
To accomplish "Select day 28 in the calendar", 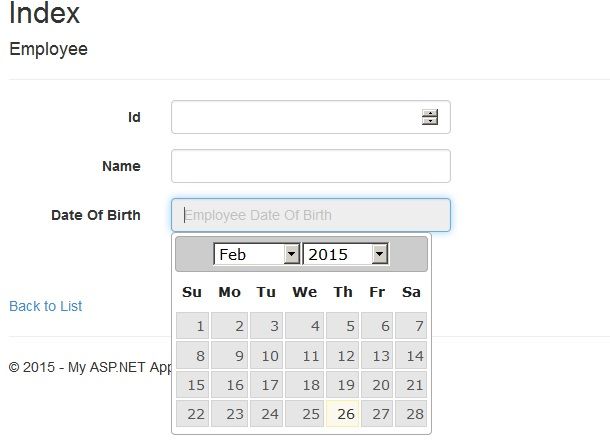I will (411, 414).
